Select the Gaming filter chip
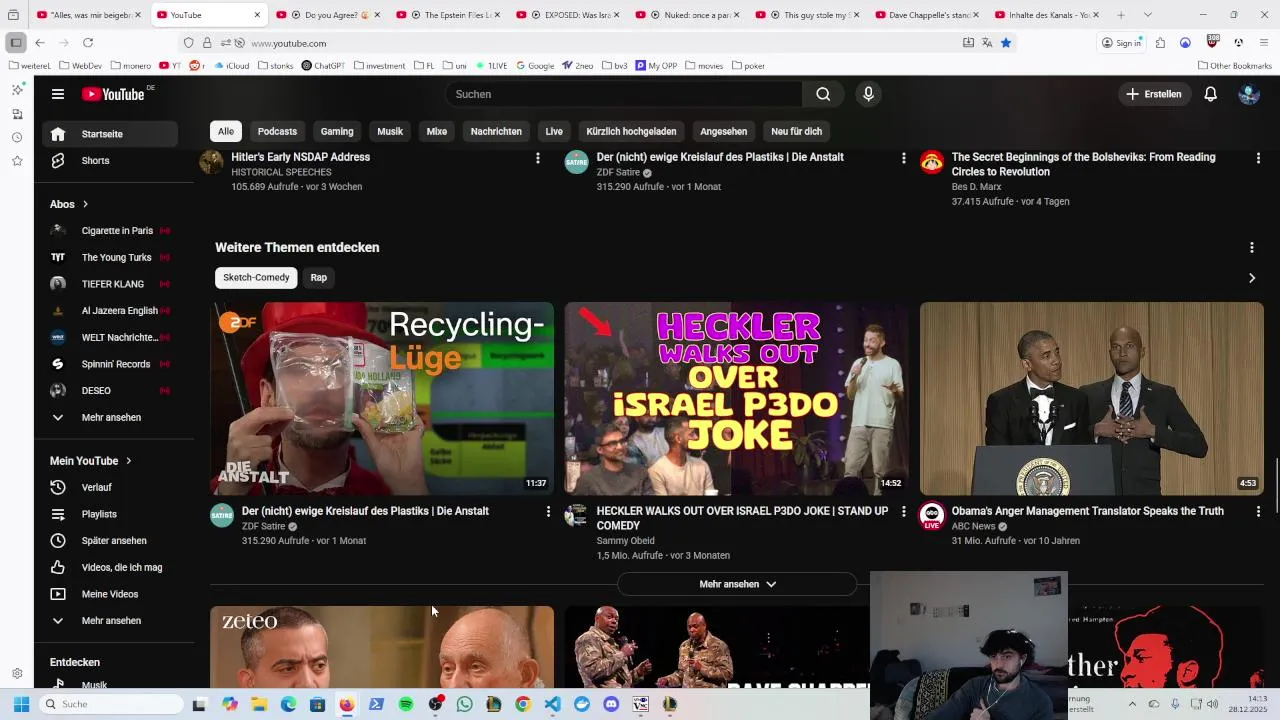The image size is (1280, 720). point(337,131)
